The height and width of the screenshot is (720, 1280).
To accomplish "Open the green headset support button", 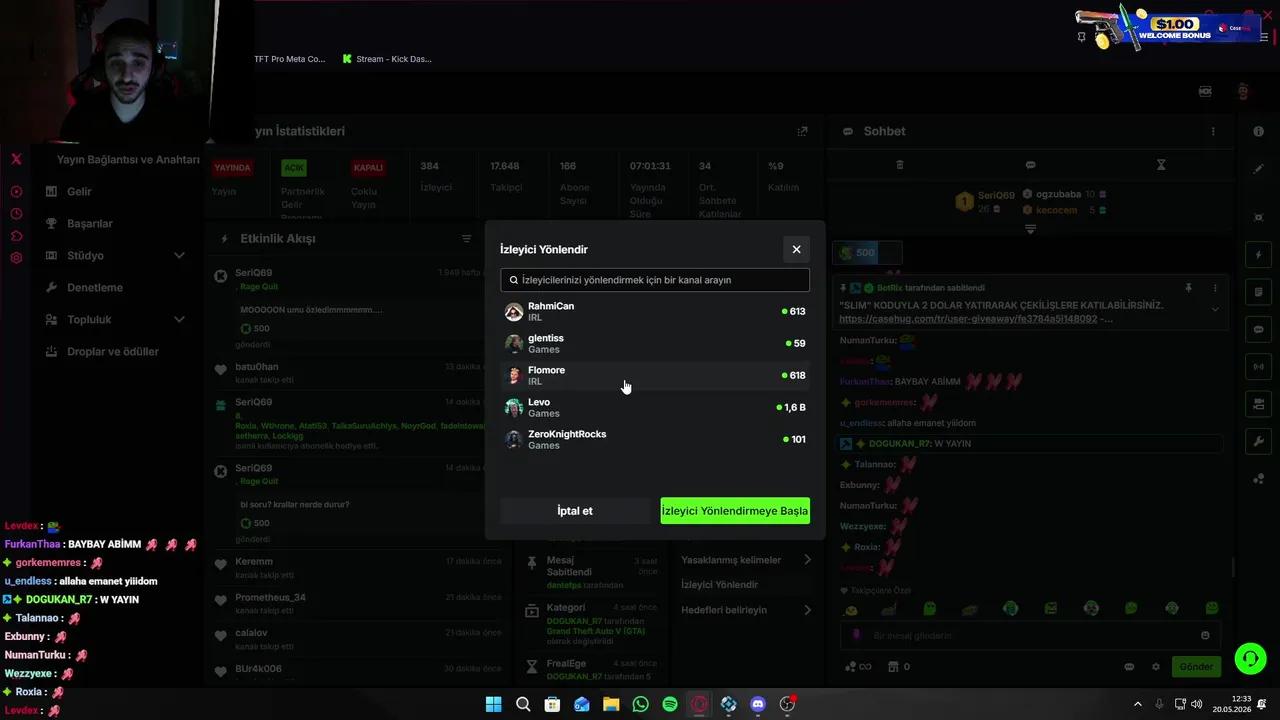I will [x=1250, y=658].
